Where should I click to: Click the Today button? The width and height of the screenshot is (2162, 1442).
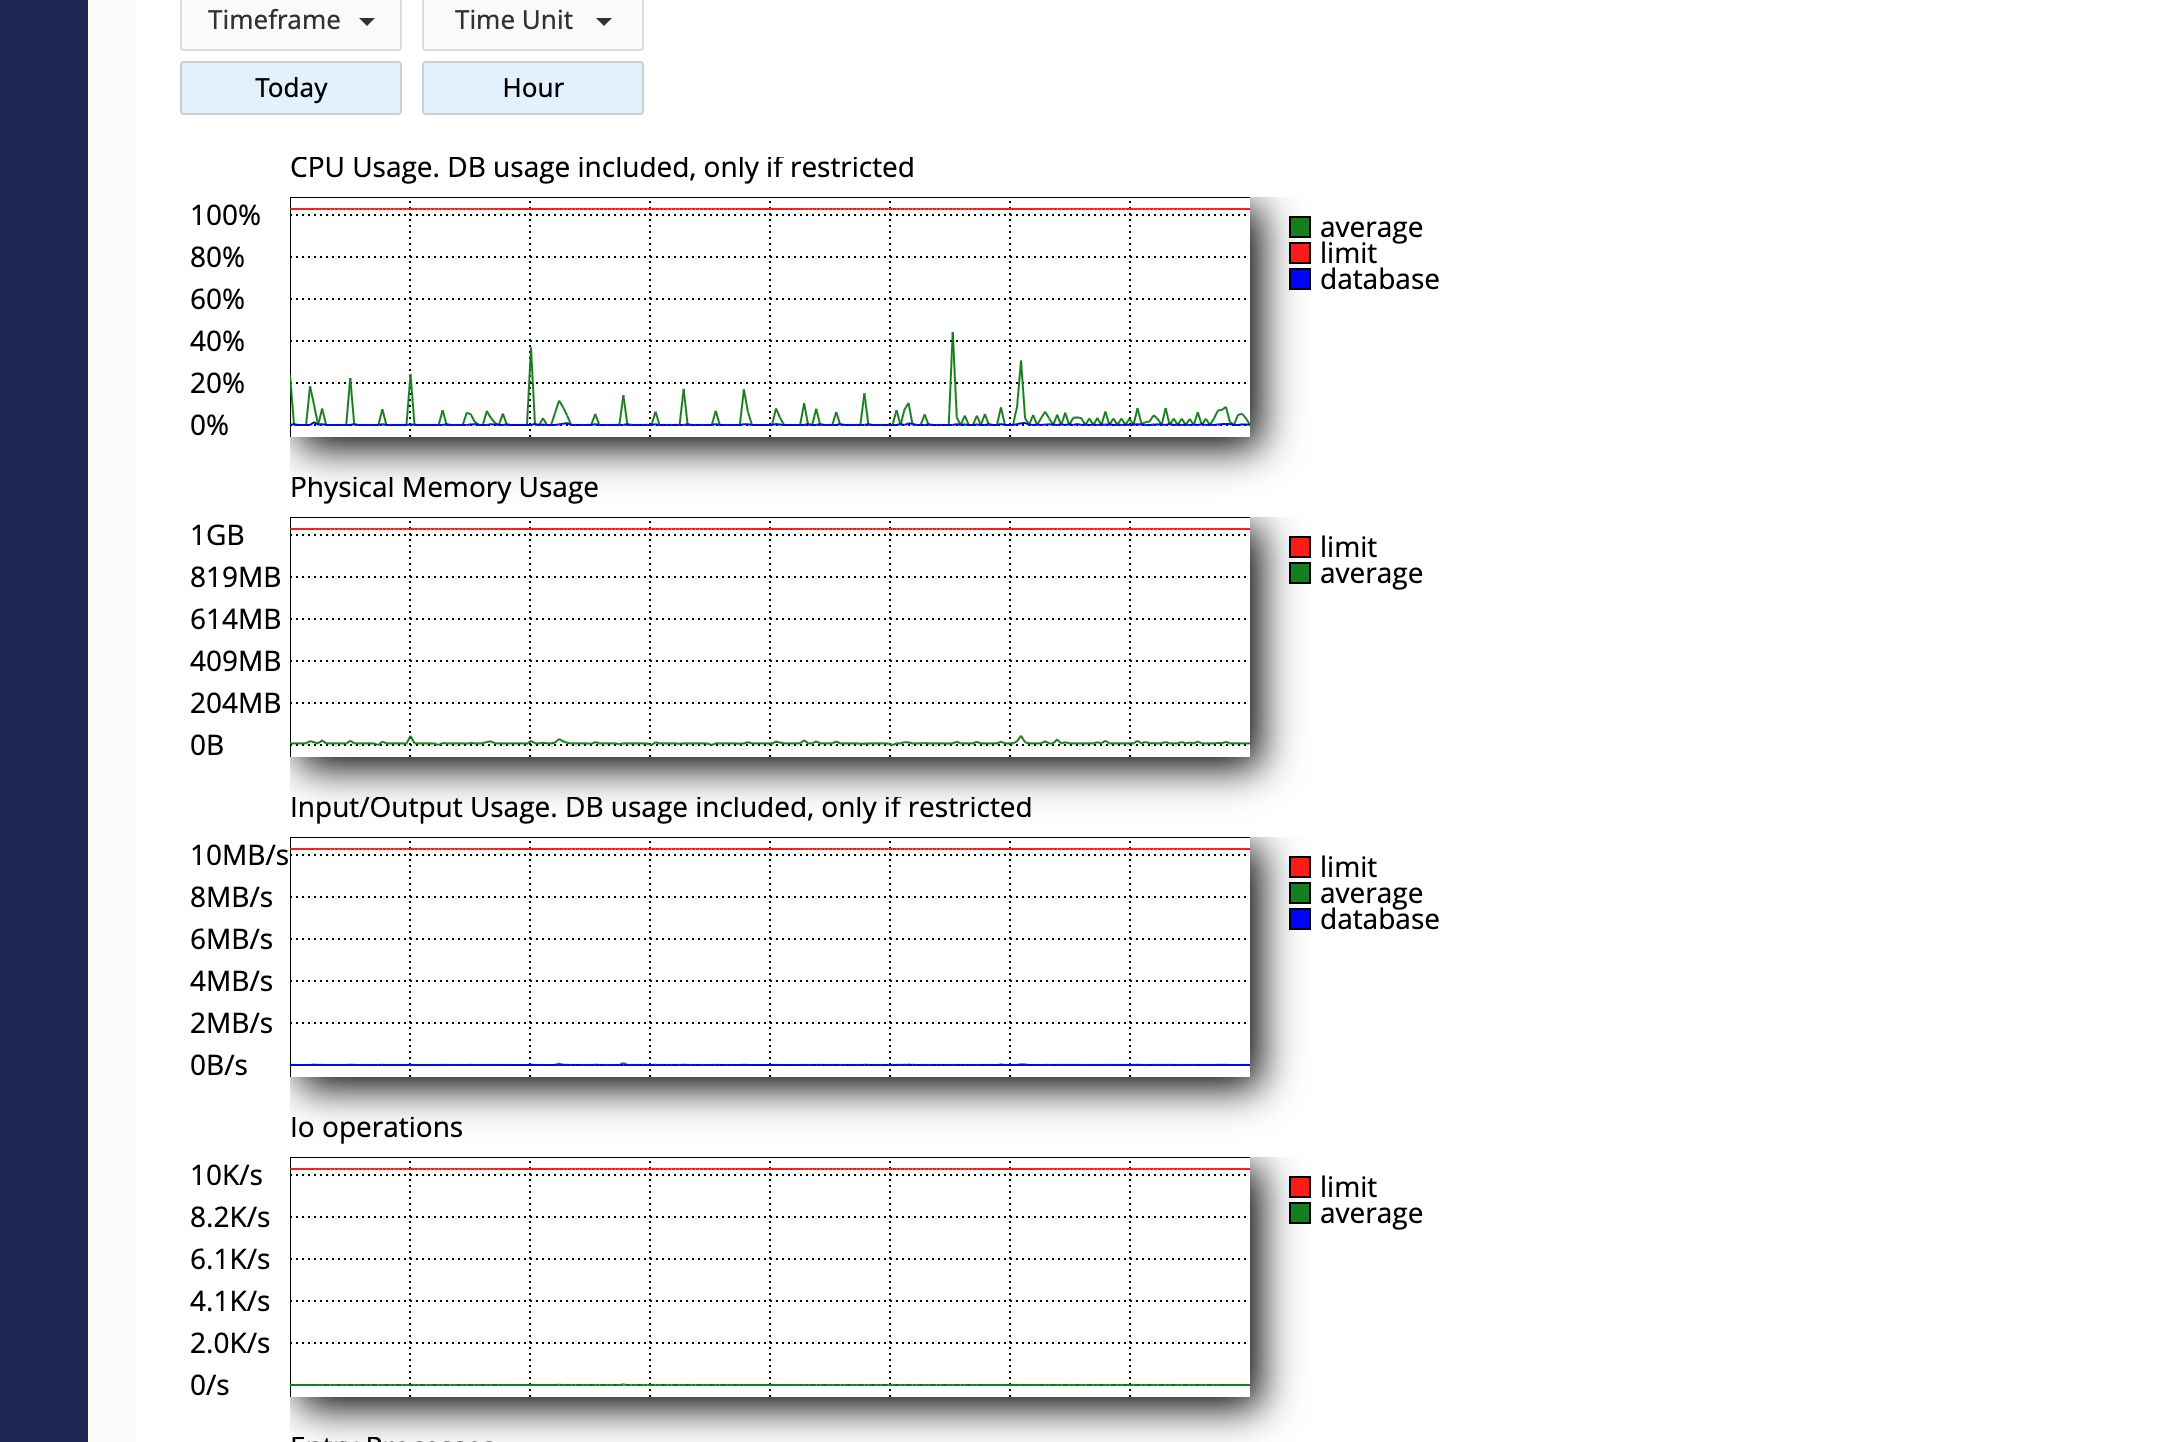(x=291, y=88)
